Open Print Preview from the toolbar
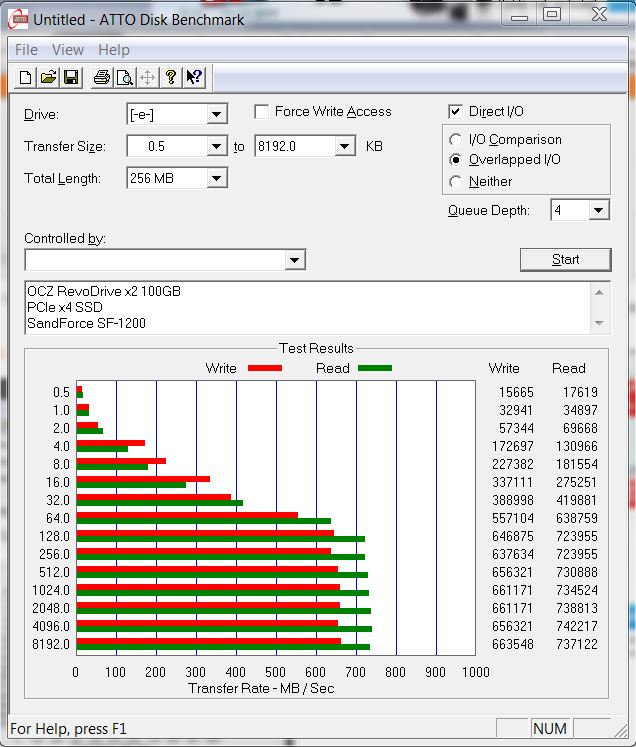Viewport: 636px width, 747px height. pyautogui.click(x=124, y=78)
